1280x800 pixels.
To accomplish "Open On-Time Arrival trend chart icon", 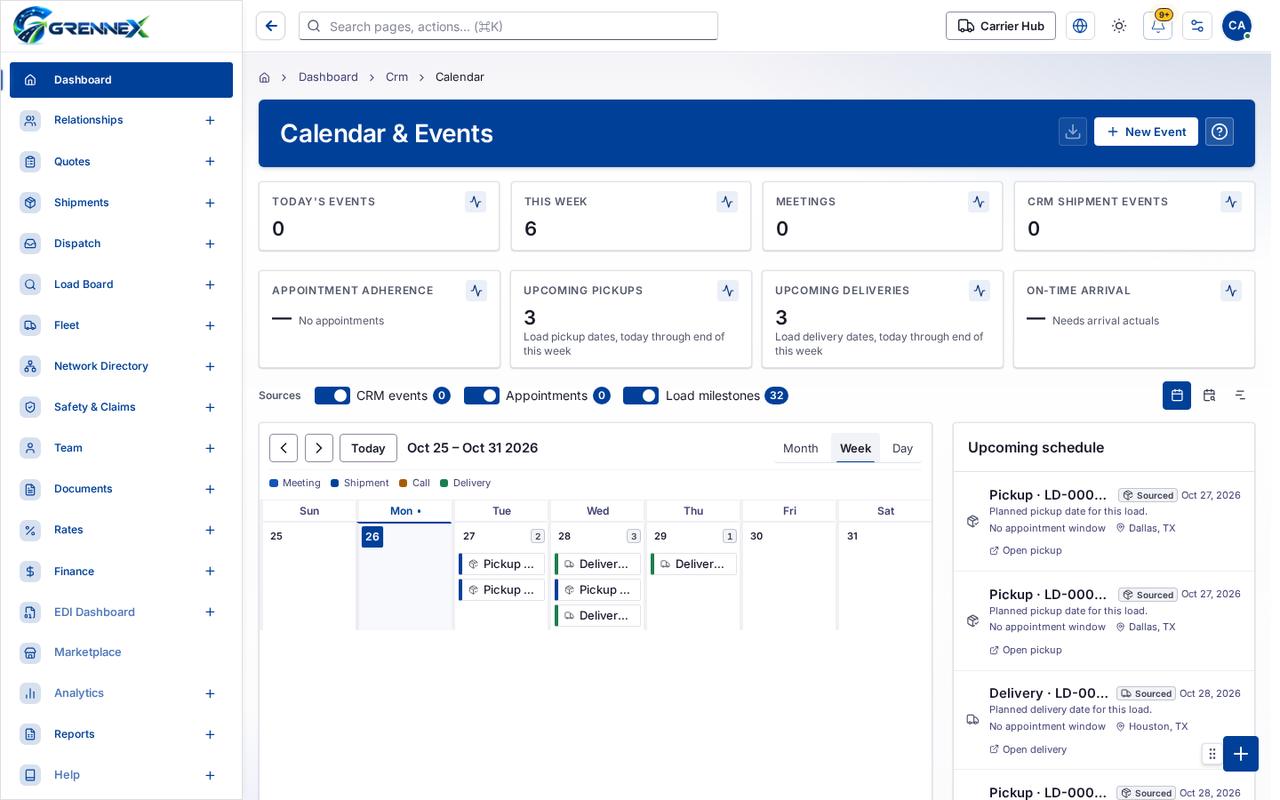I will coord(1230,291).
